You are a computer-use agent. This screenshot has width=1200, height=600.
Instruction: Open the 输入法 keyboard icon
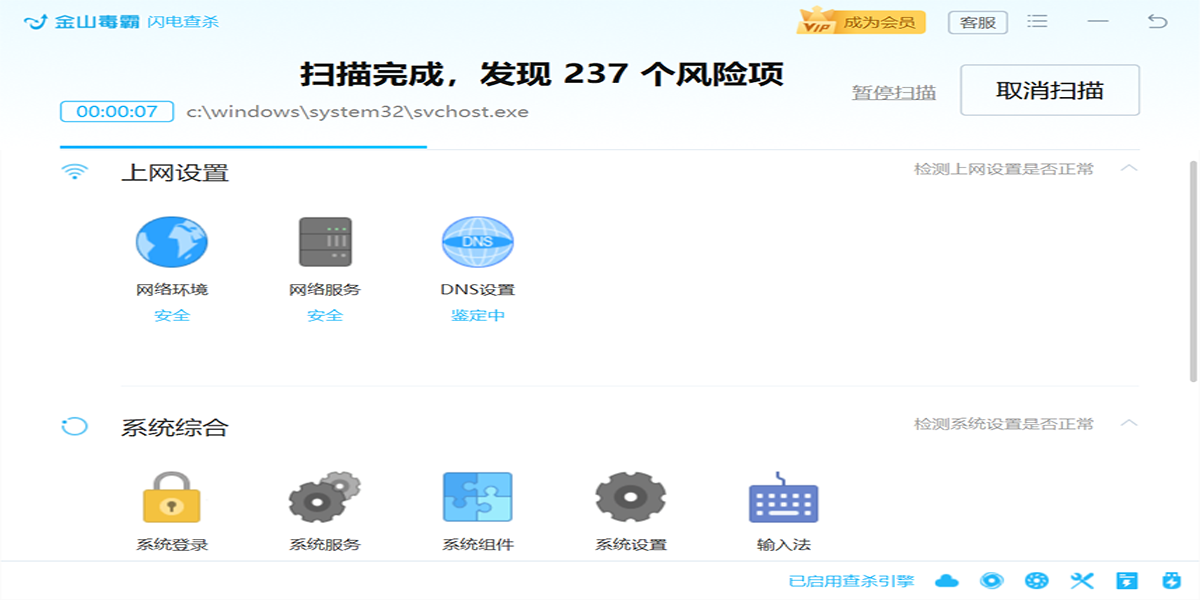pyautogui.click(x=784, y=497)
